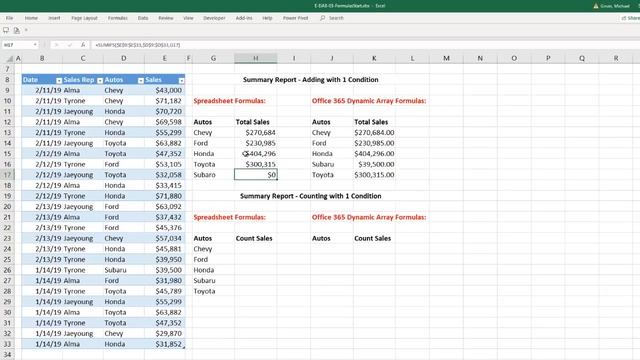
Task: Open the Sales column filter dropdown
Action: click(181, 80)
